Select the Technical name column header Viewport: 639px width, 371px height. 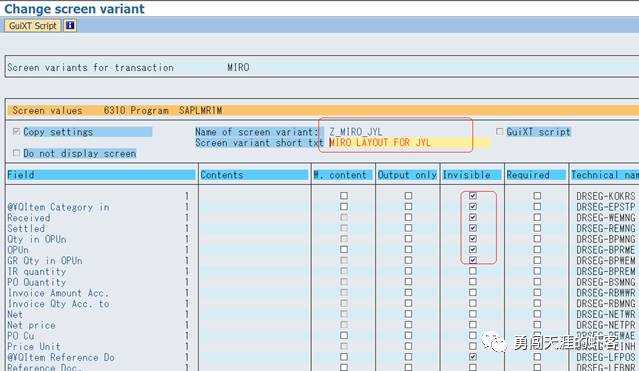pos(605,175)
